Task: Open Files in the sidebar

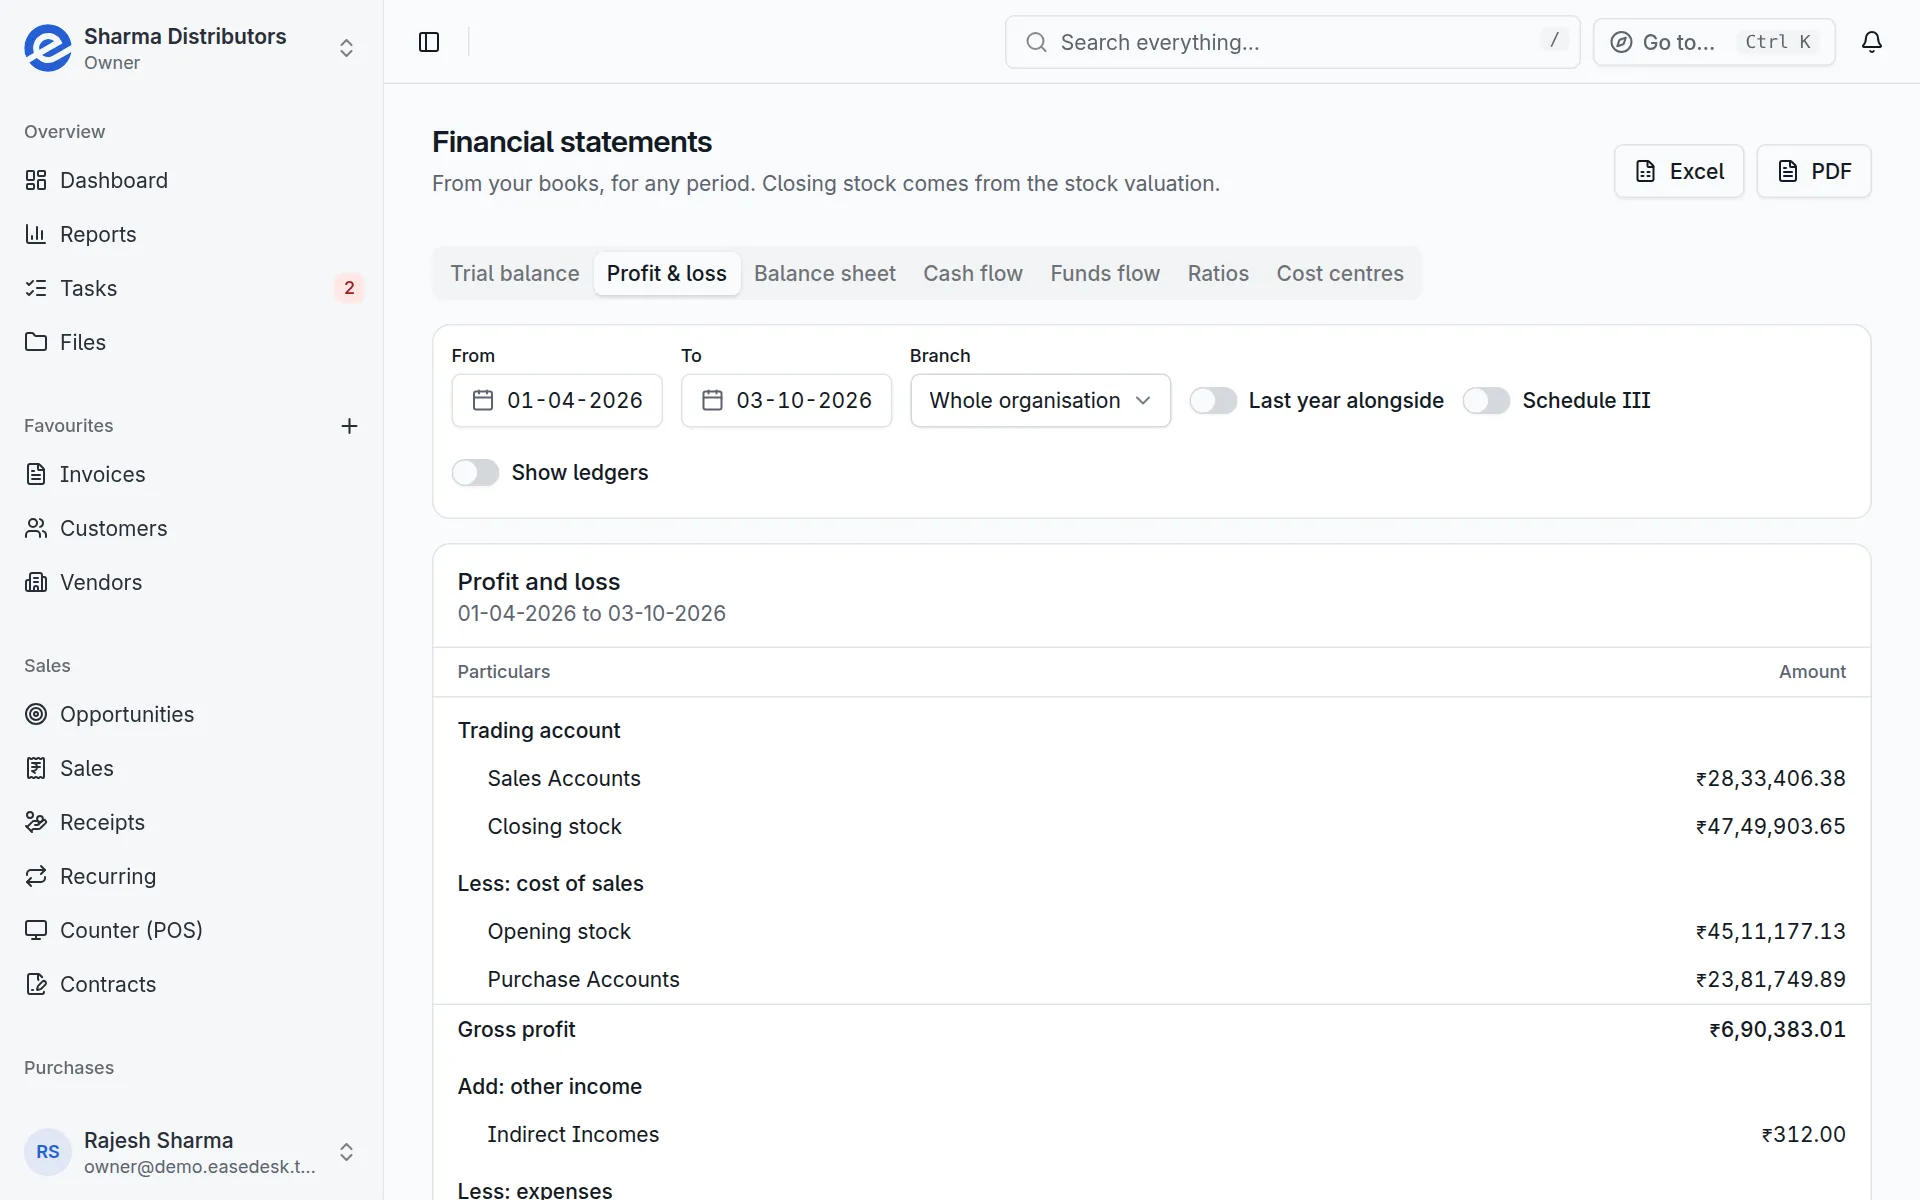Action: coord(192,342)
